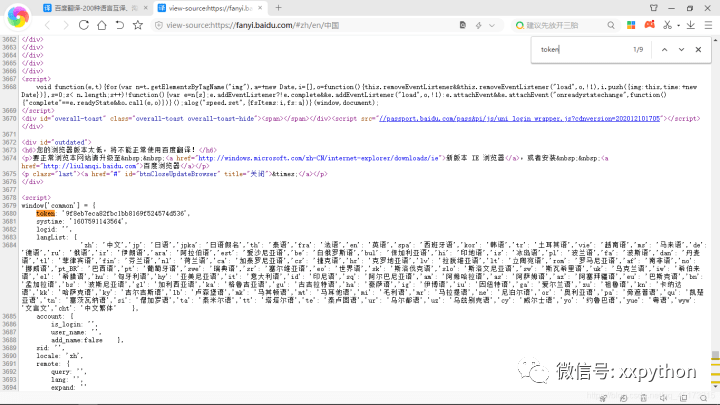Click the address bar URL field

pyautogui.click(x=310, y=25)
